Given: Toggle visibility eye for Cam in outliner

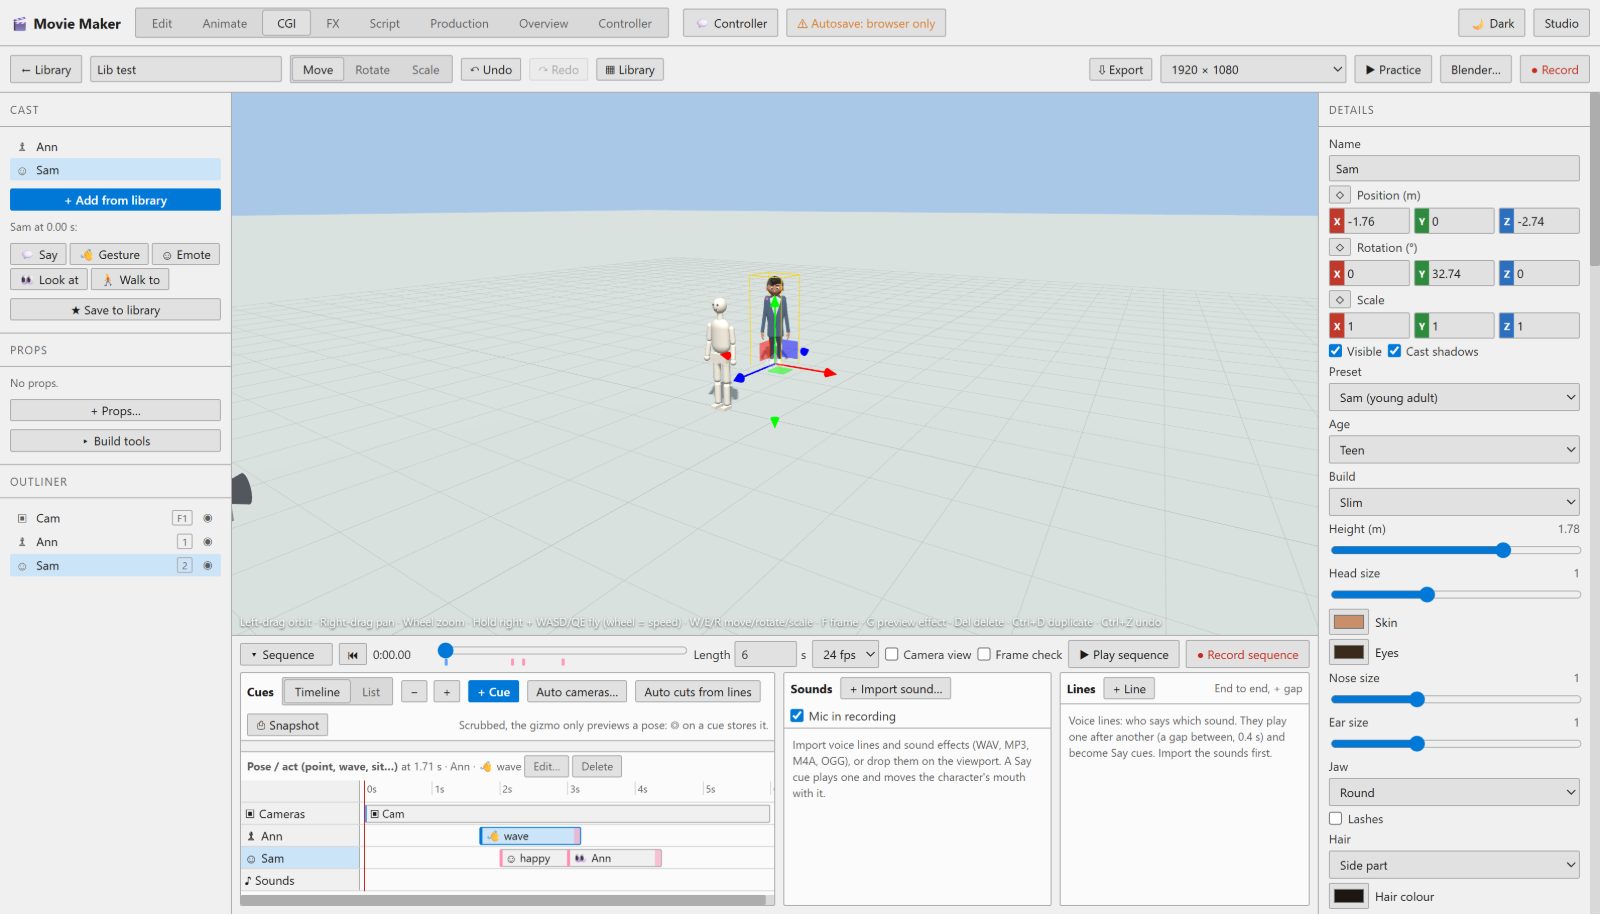Looking at the screenshot, I should point(208,518).
